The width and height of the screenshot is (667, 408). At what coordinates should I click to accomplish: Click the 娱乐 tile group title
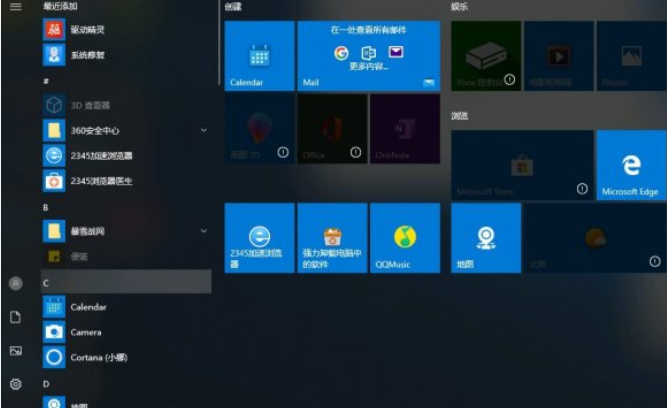pos(459,6)
